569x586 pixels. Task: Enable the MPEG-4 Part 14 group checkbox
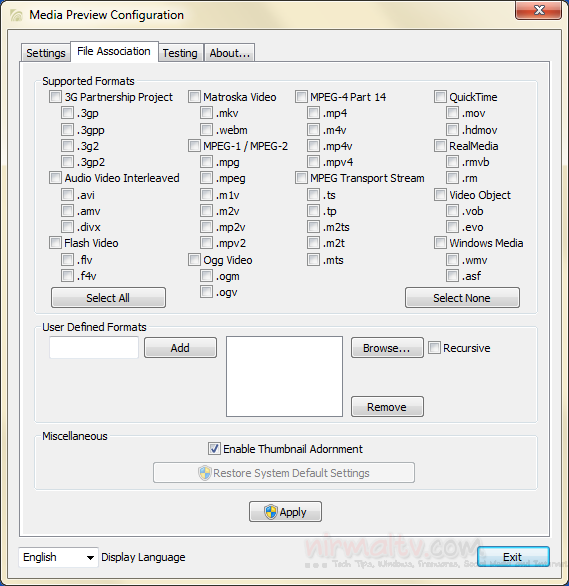tap(301, 96)
